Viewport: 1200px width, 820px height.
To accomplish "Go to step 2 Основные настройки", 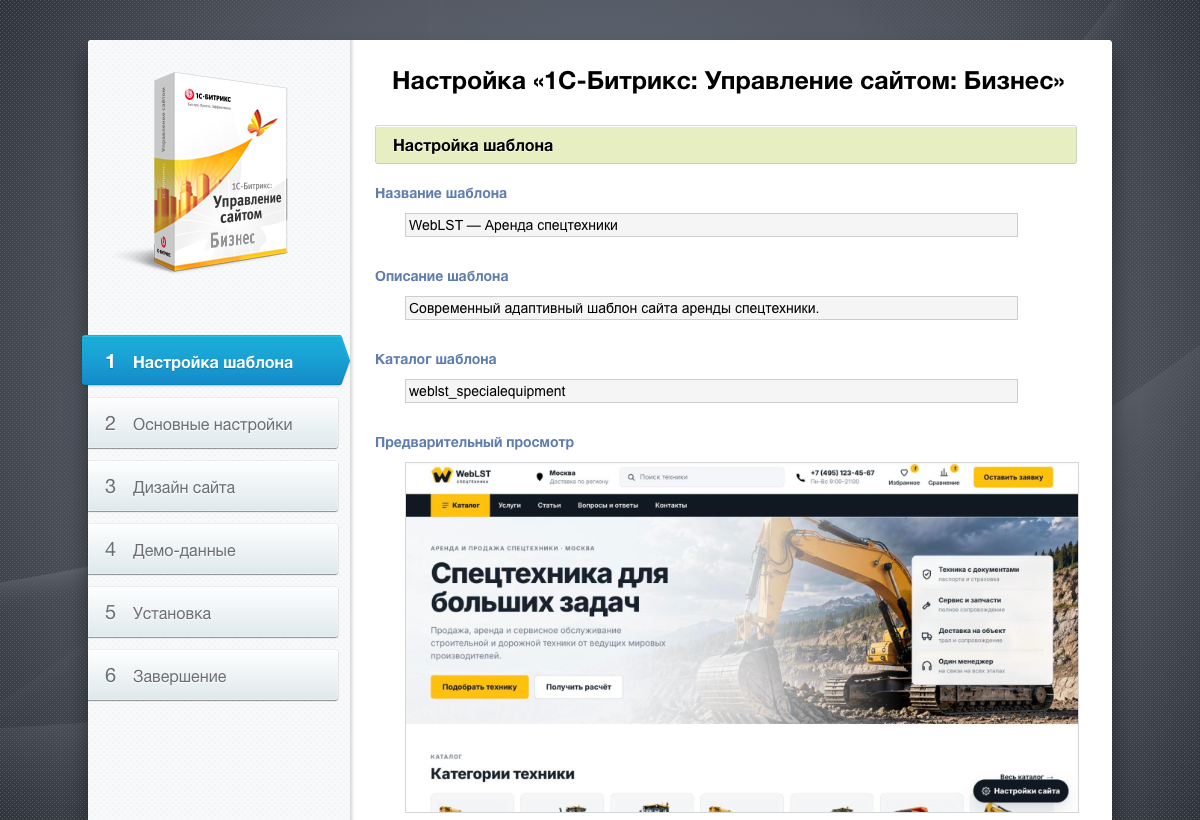I will 213,424.
